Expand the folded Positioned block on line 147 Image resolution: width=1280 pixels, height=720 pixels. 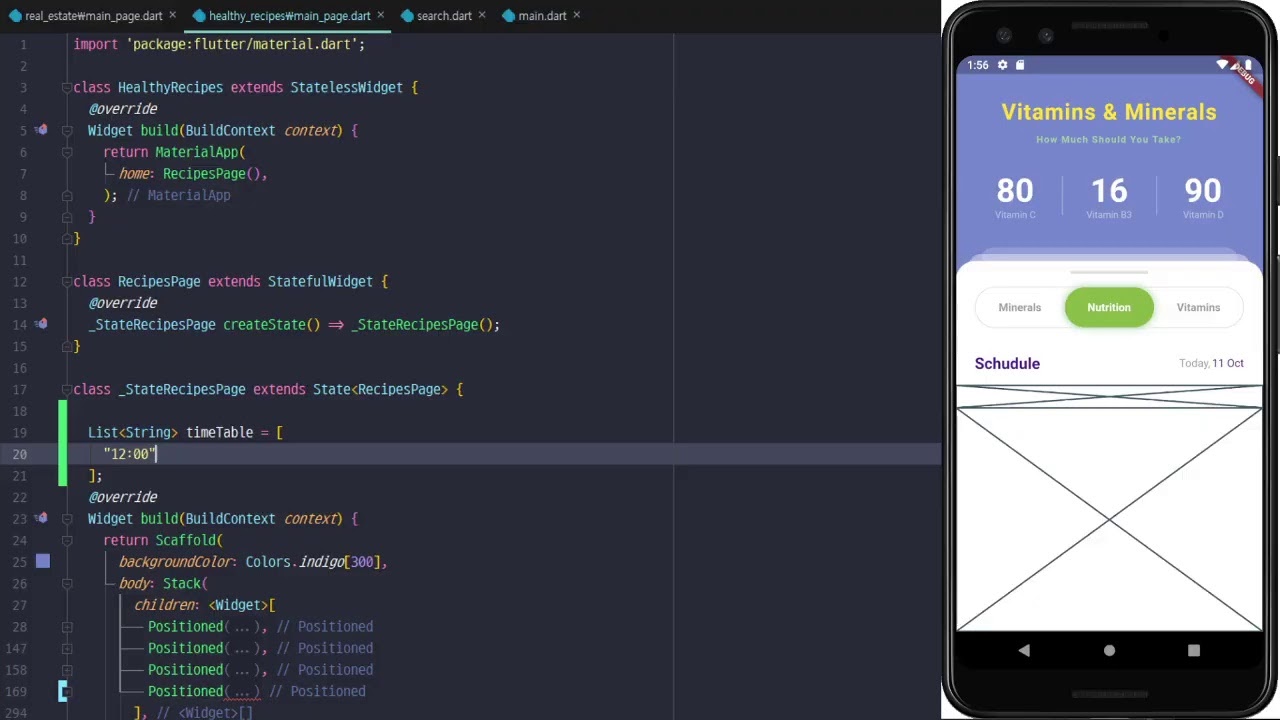tap(241, 649)
